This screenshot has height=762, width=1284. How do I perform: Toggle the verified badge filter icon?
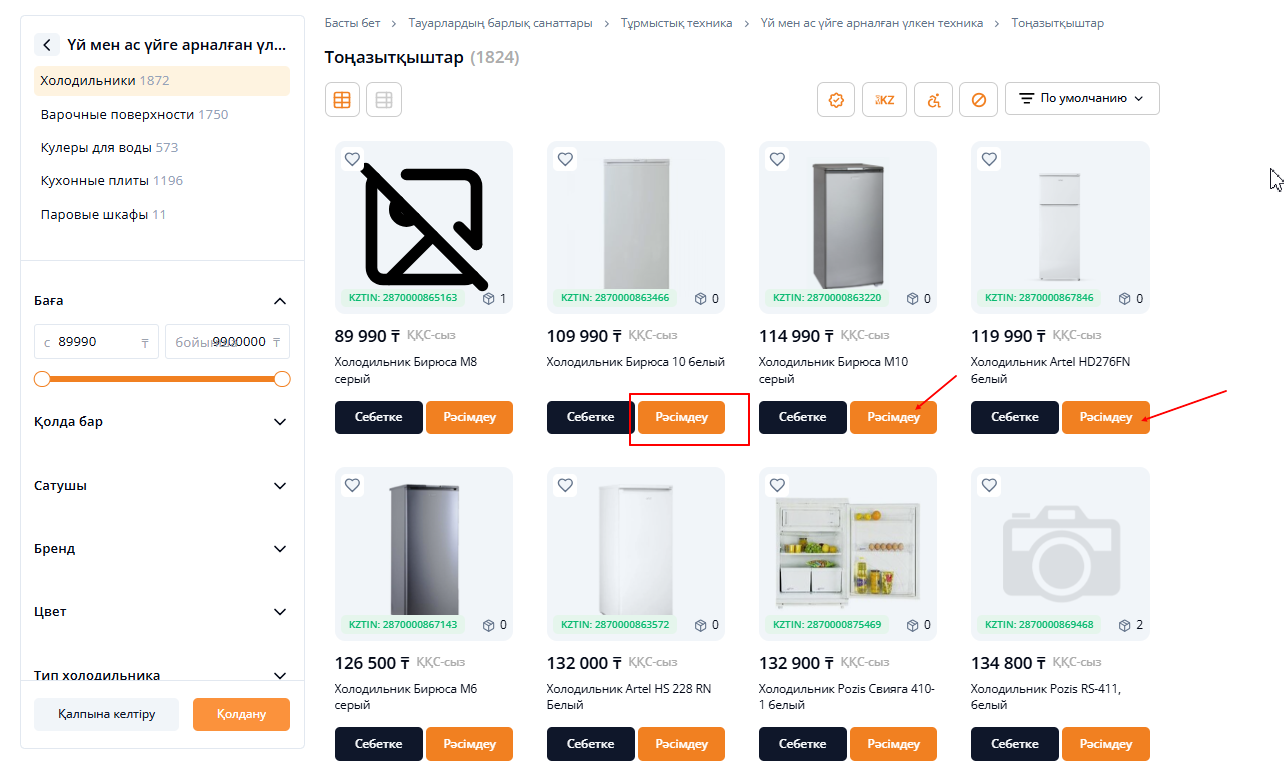coord(836,99)
